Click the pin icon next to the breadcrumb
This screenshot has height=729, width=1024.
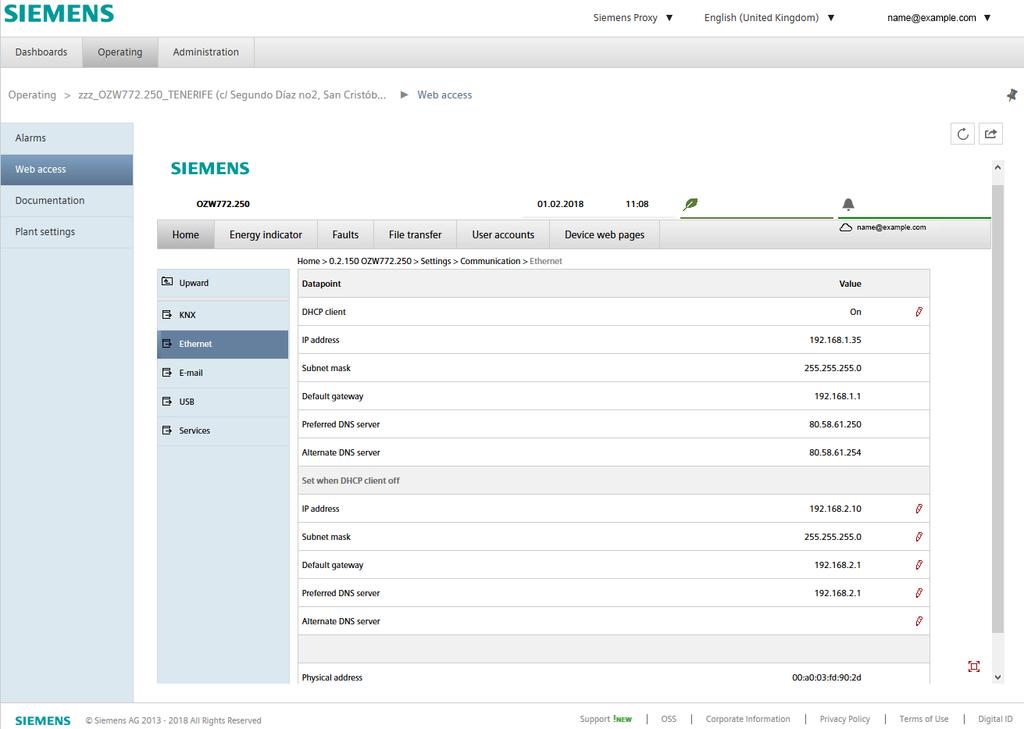[x=1012, y=95]
